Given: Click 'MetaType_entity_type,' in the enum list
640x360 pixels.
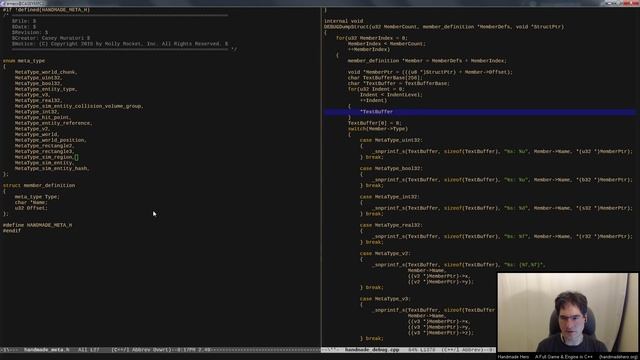Looking at the screenshot, I should tap(46, 89).
